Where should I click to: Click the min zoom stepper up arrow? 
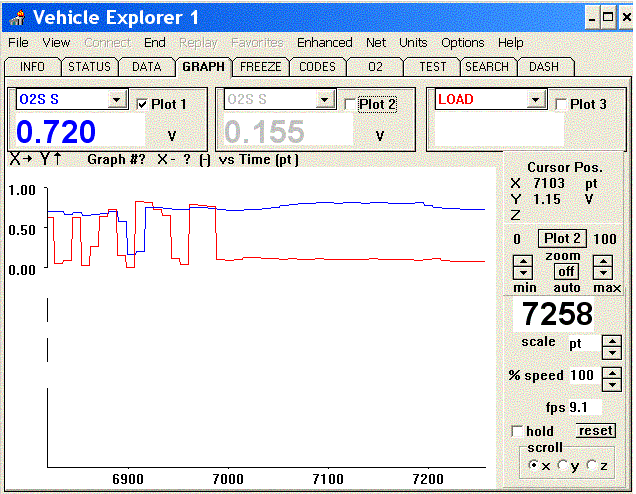click(x=522, y=262)
